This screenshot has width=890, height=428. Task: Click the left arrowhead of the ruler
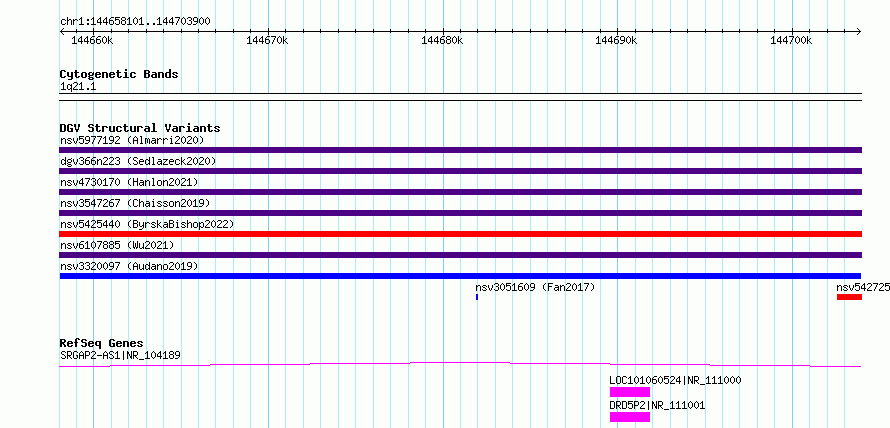(62, 31)
